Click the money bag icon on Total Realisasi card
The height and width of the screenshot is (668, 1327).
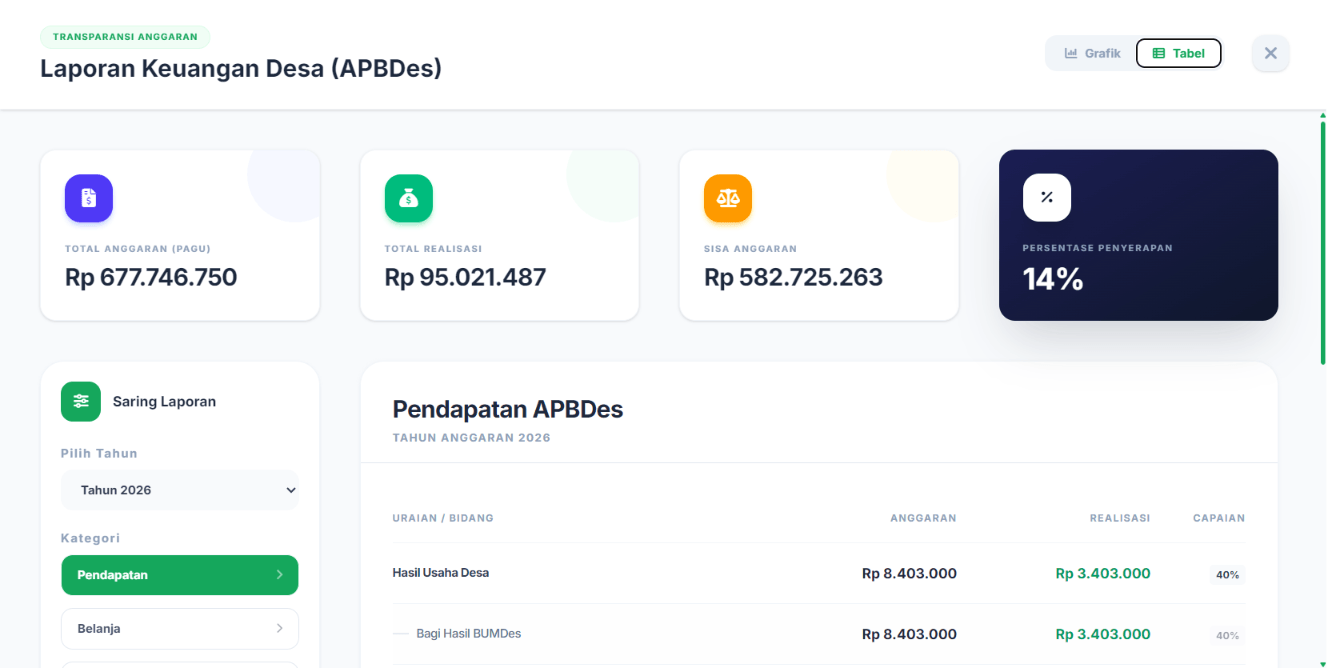(409, 198)
